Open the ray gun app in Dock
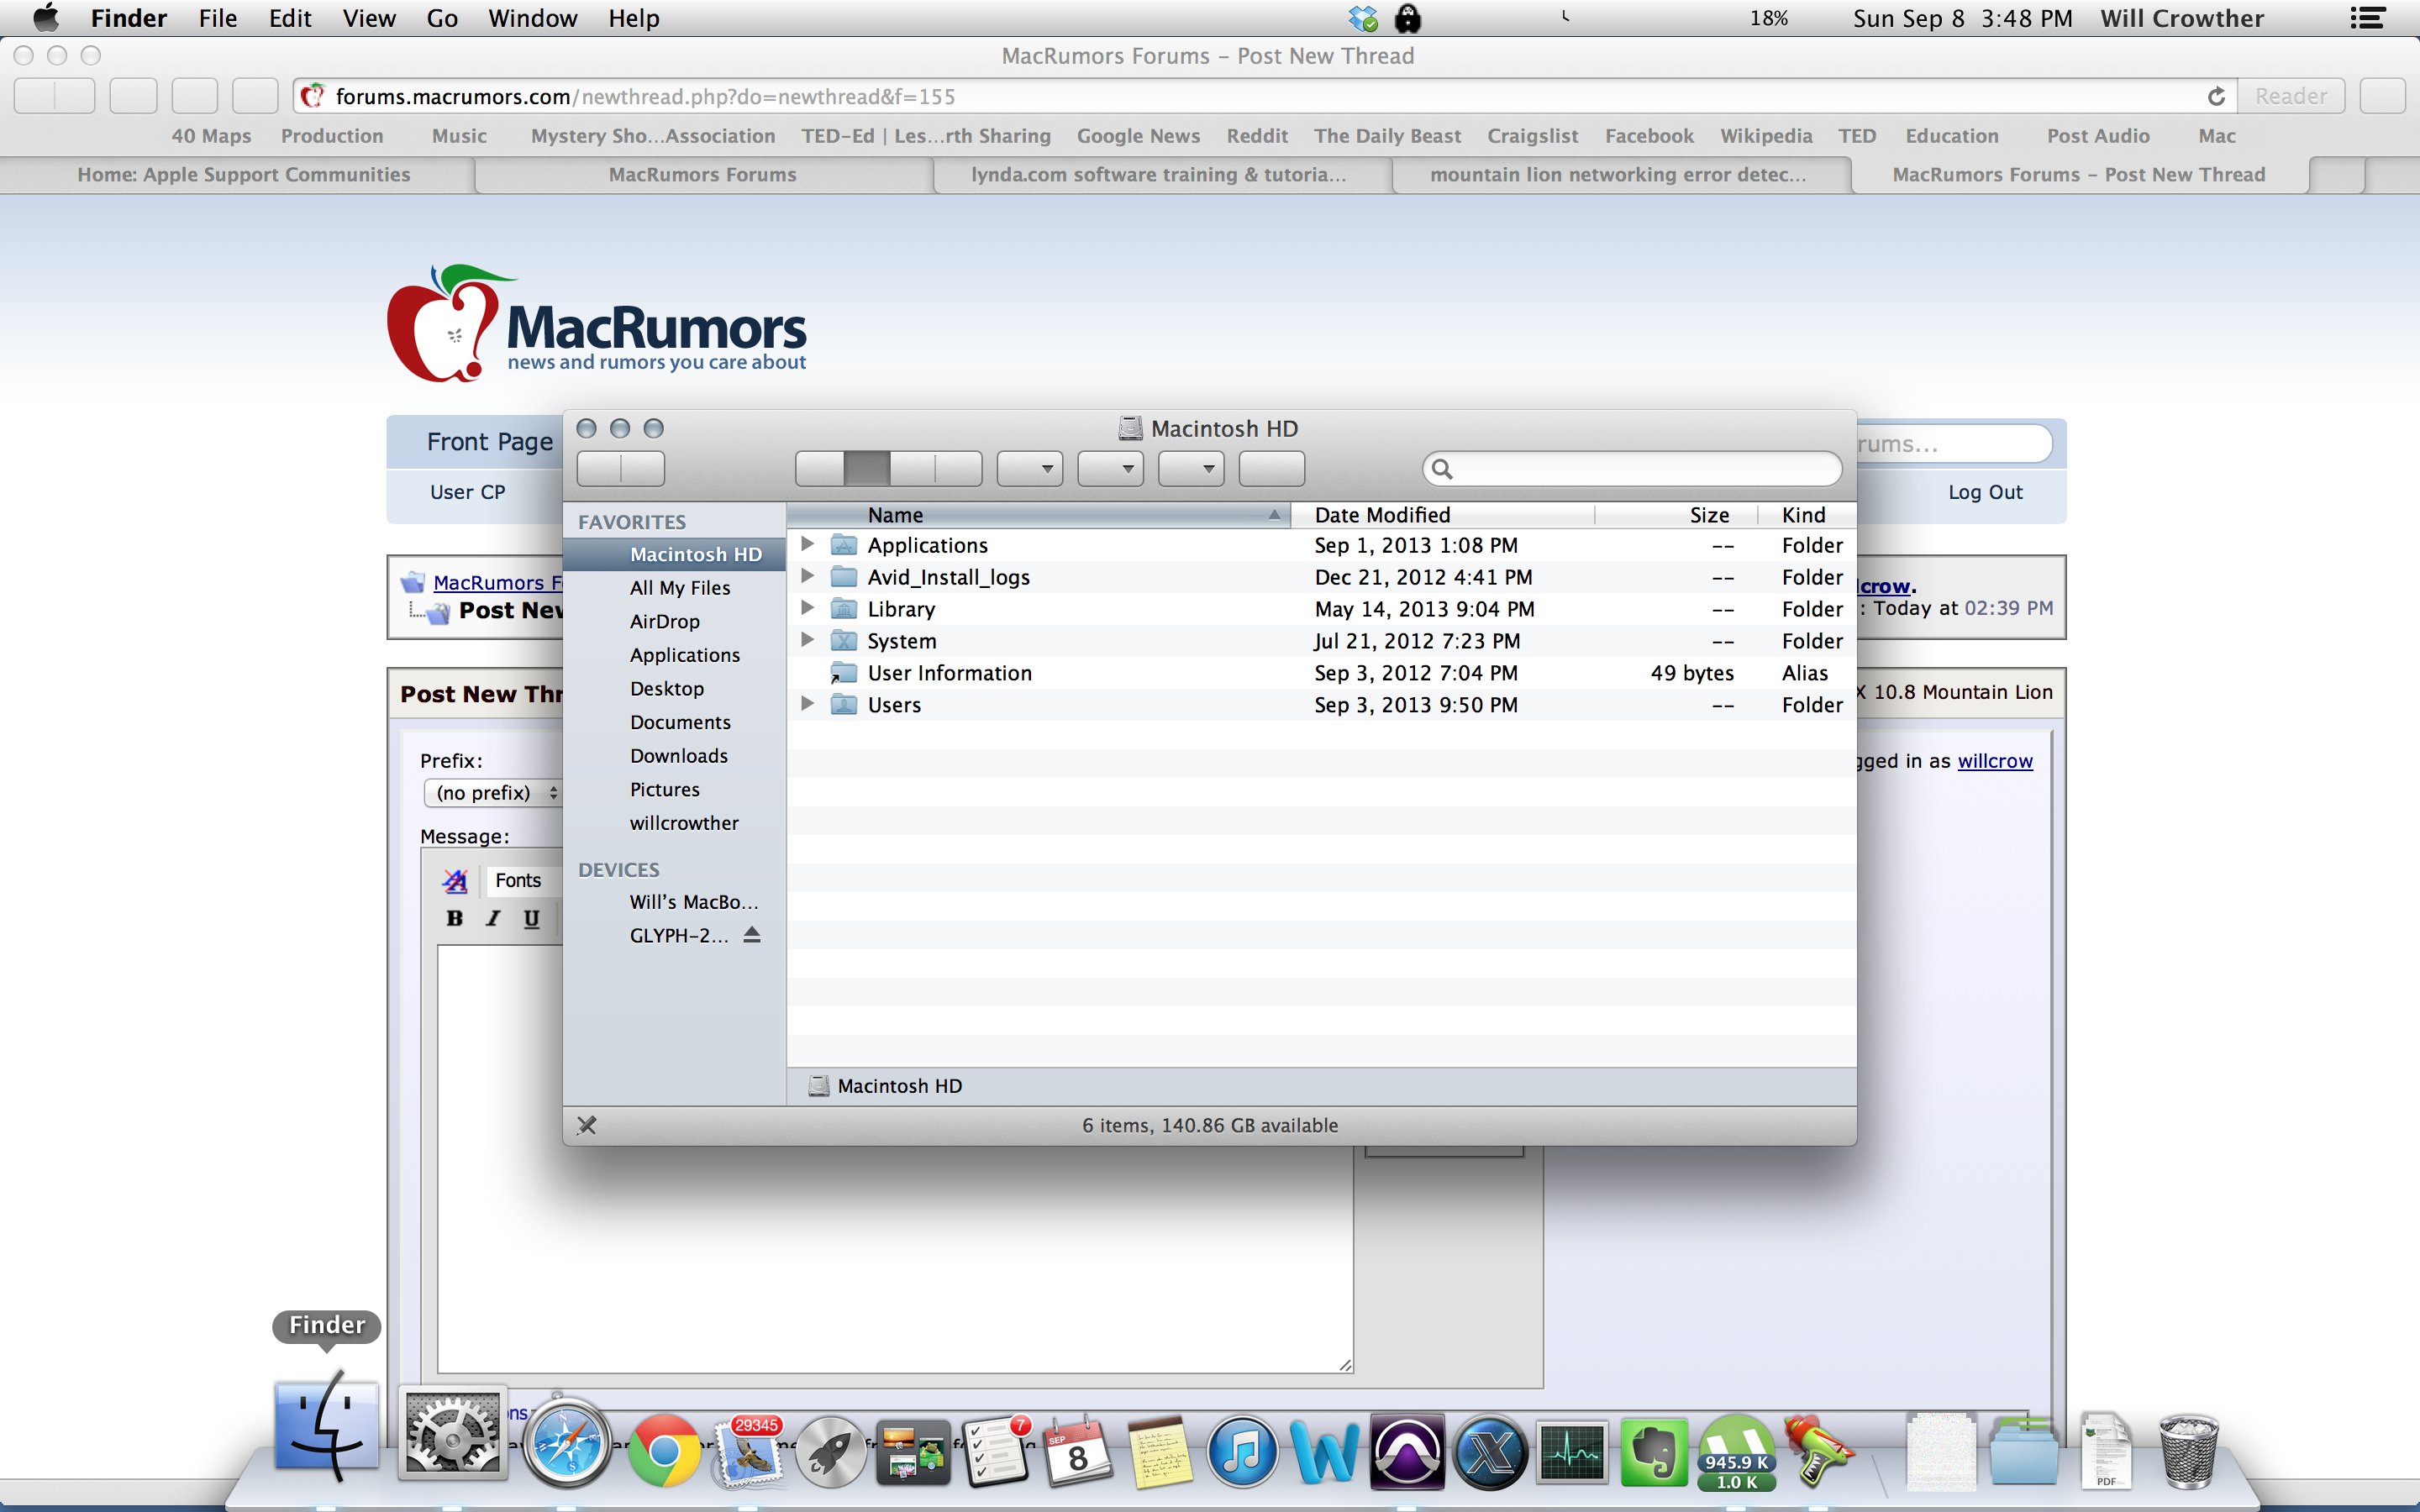Screen dimensions: 2420x1512 click(x=1818, y=1451)
